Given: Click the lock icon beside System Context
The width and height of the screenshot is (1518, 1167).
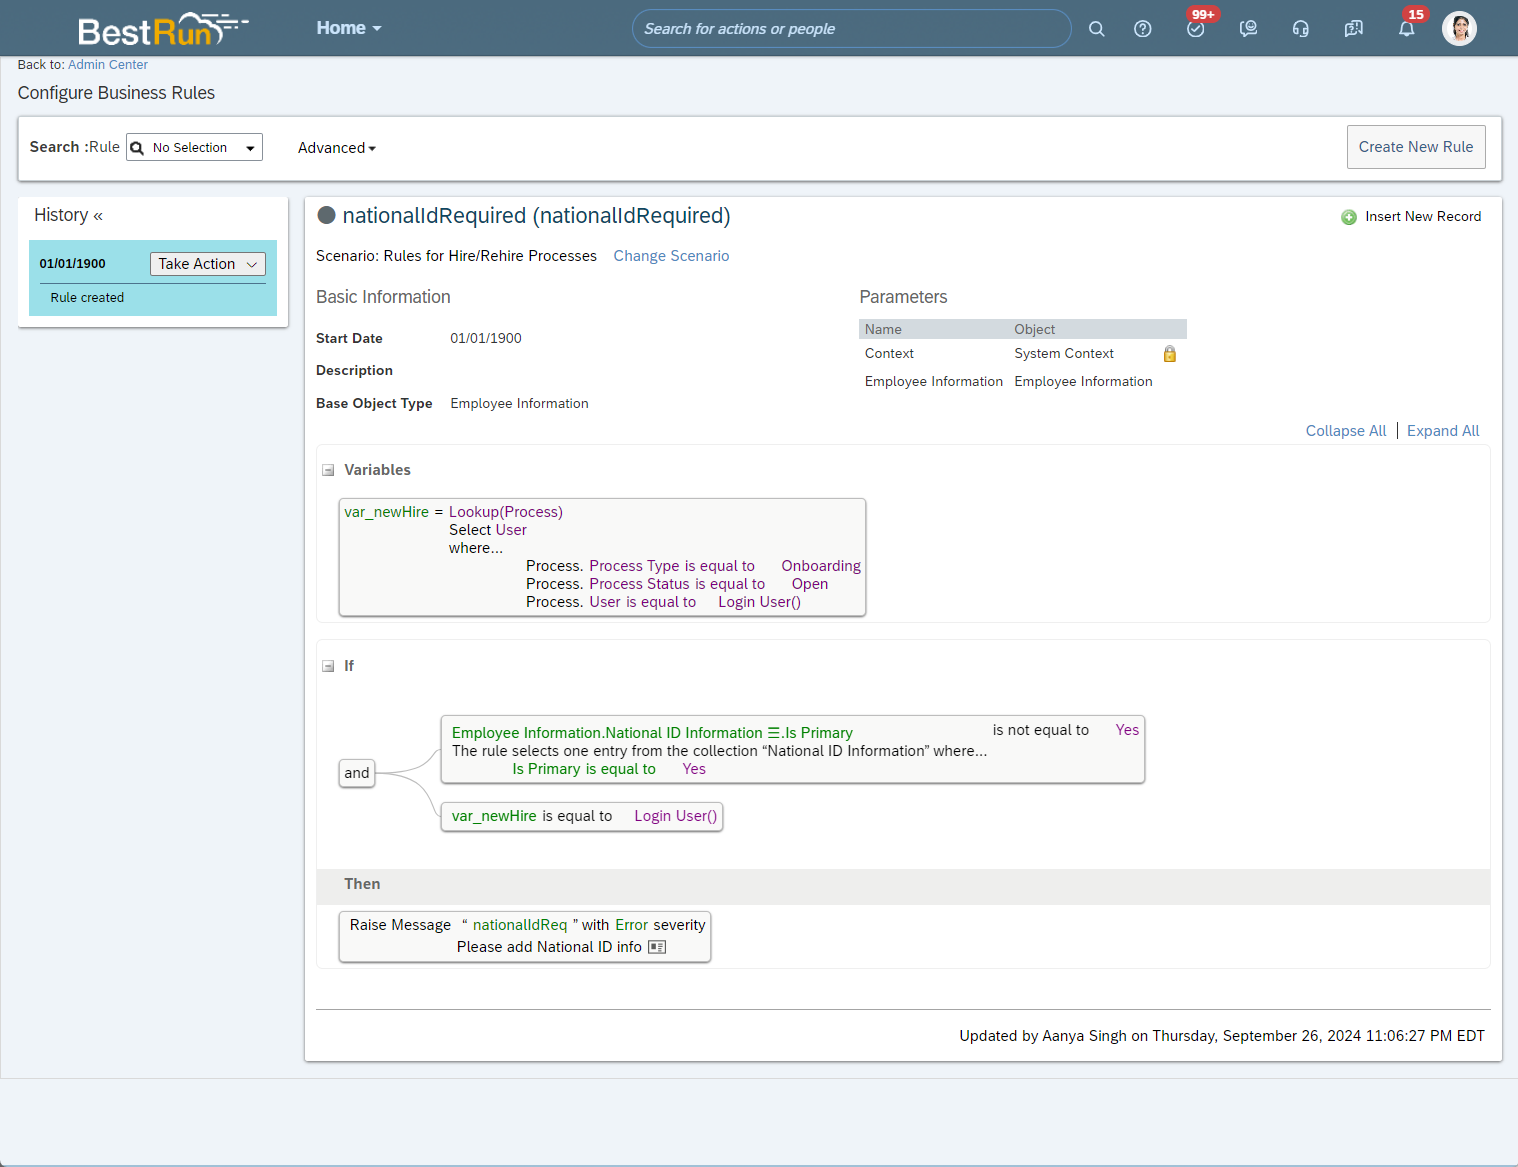Looking at the screenshot, I should 1170,354.
